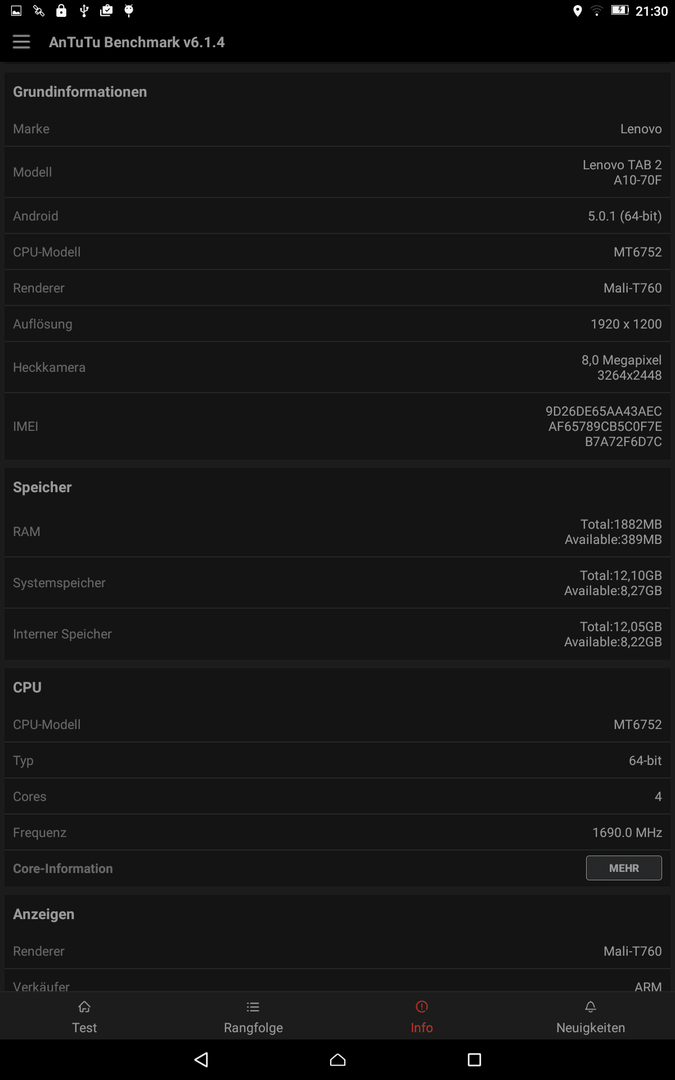Tap the Android home navigation button

click(x=338, y=1059)
